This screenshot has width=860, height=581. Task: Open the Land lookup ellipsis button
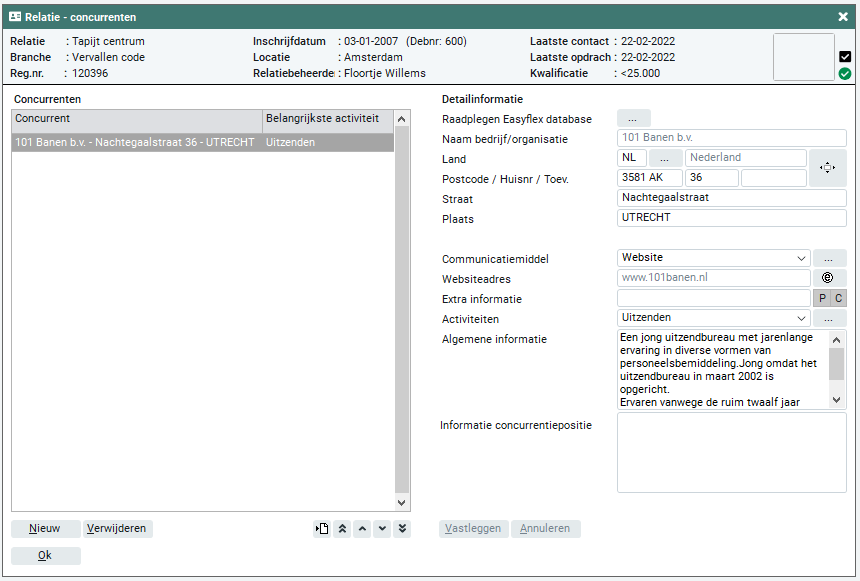665,158
